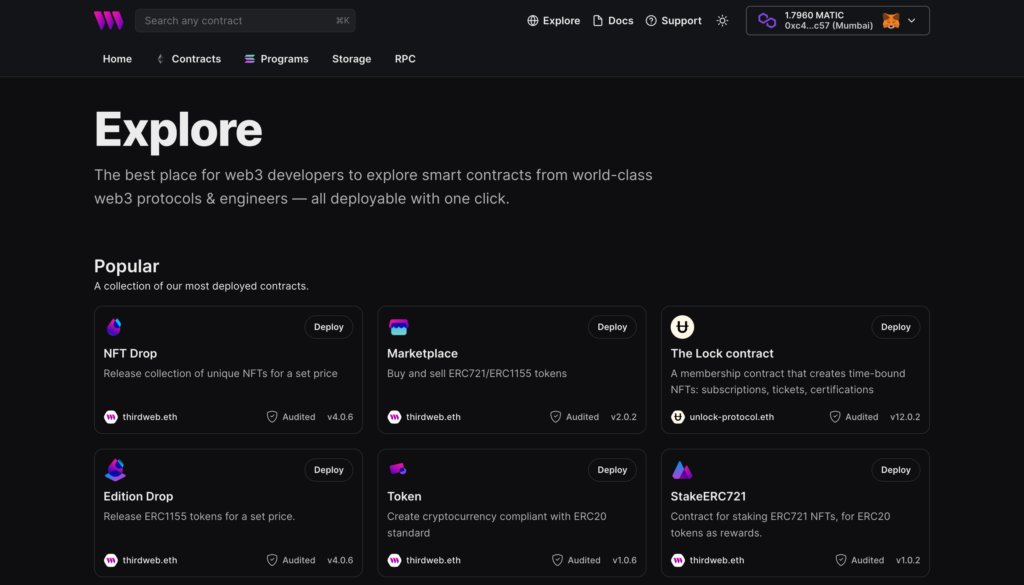Deploy the StakeERC721 contract
1024x585 pixels.
pyautogui.click(x=895, y=470)
